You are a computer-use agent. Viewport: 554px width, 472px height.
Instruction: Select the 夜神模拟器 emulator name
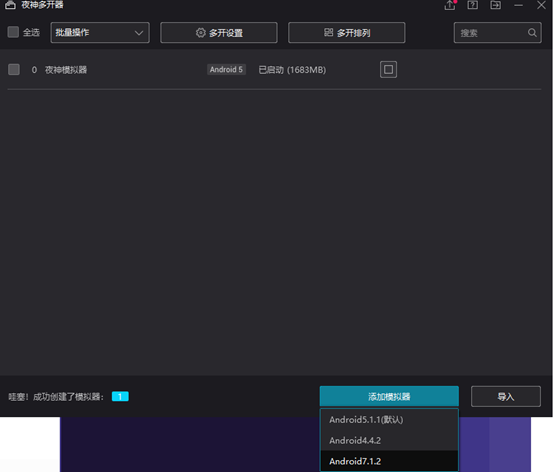(x=66, y=70)
